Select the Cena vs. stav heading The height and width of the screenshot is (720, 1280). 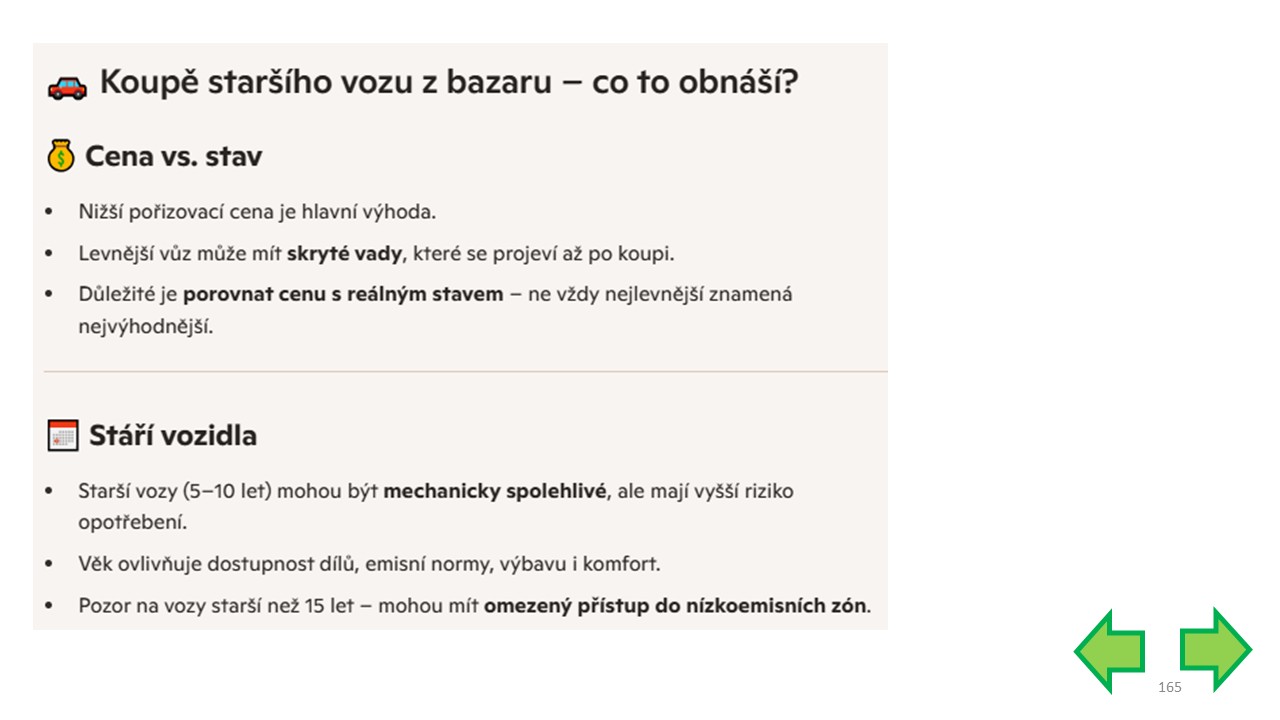[174, 157]
